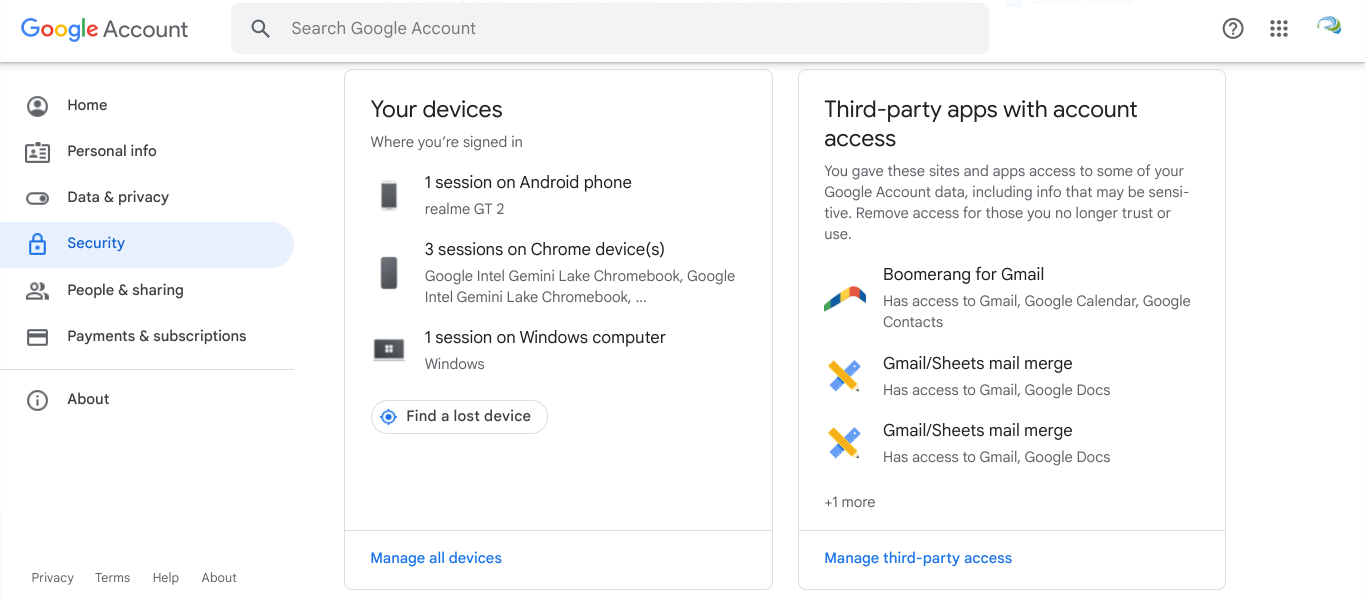Viewport: 1365px width, 602px height.
Task: Click the profile avatar picture
Action: coord(1329,27)
